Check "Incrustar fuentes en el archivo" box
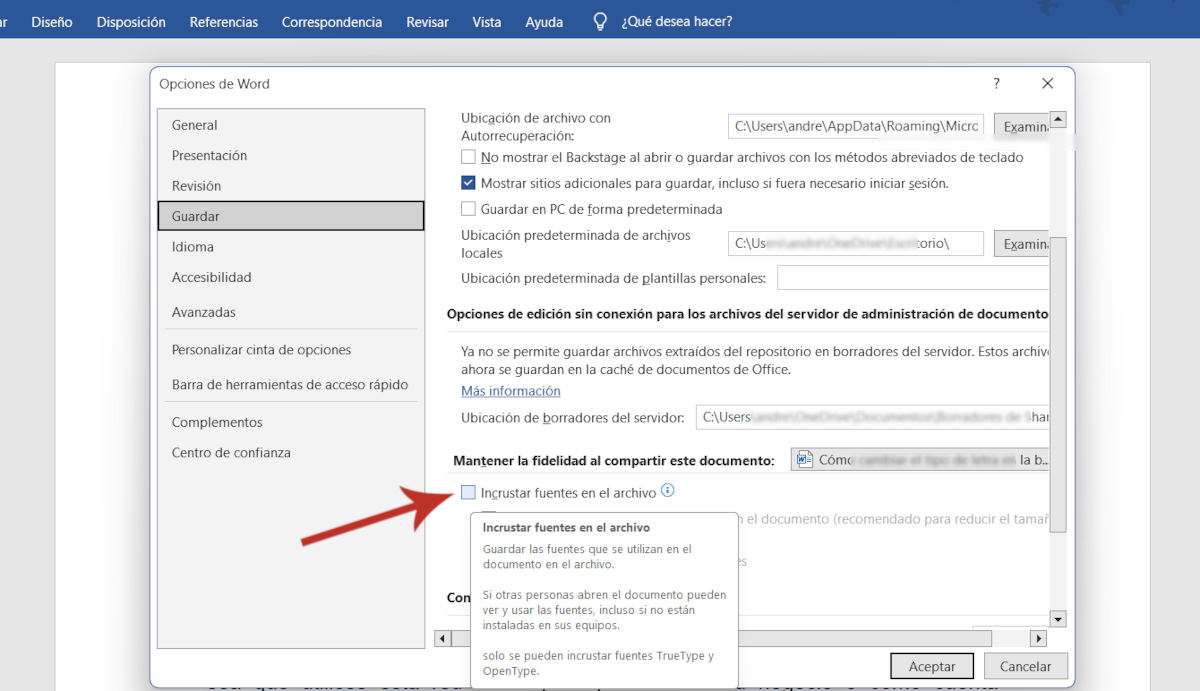 click(468, 492)
